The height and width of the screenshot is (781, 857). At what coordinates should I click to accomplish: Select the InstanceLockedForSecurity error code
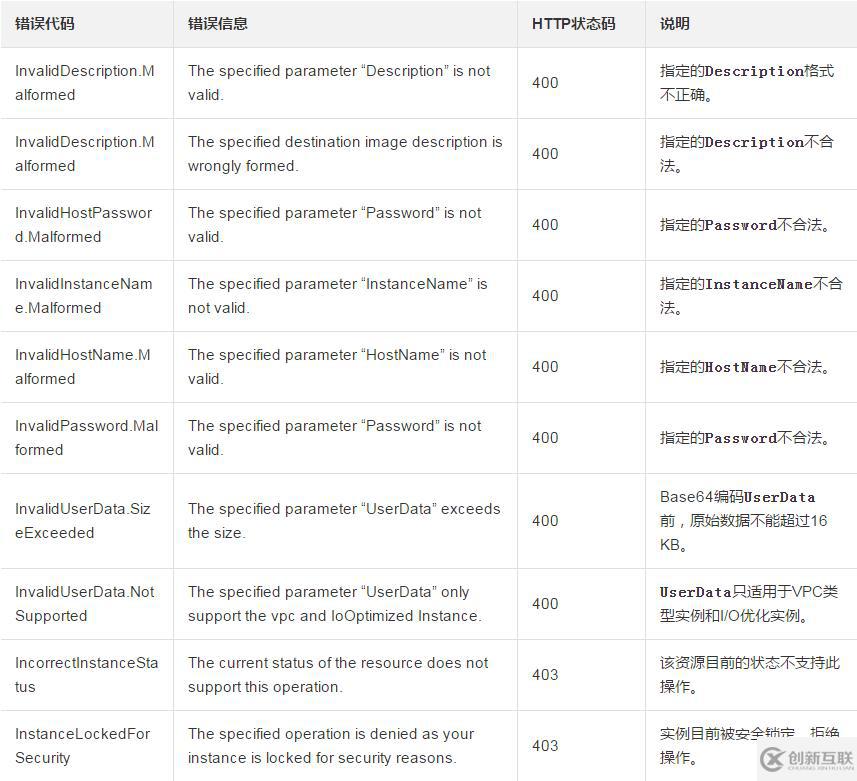(83, 746)
